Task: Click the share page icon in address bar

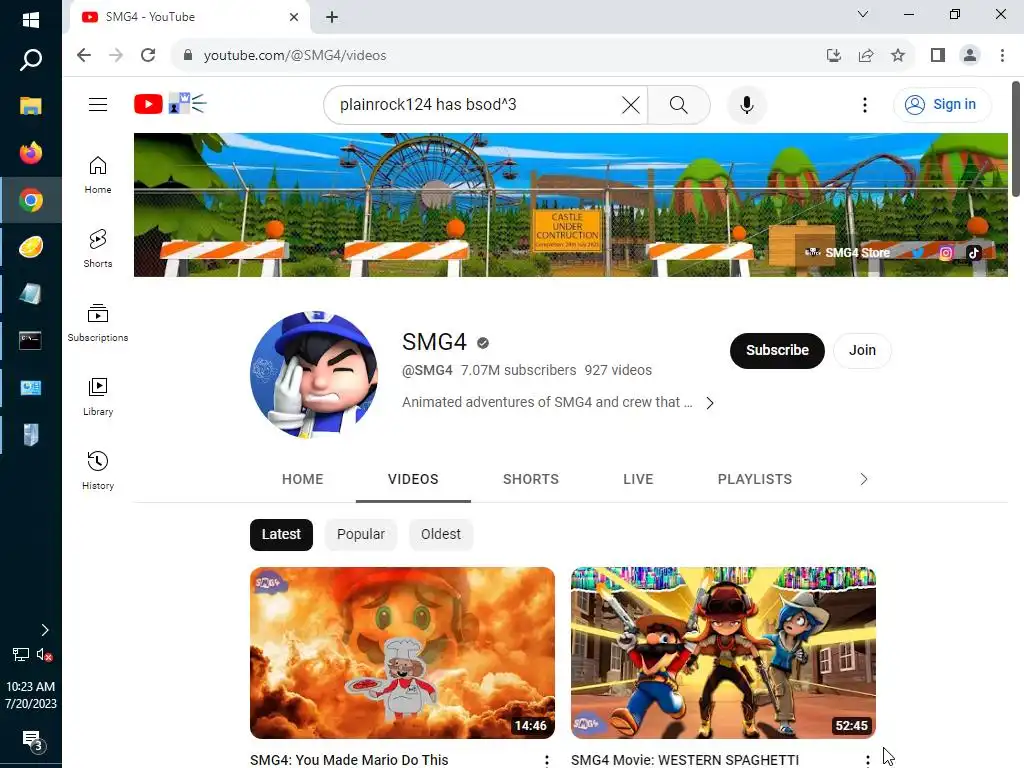Action: coord(866,56)
